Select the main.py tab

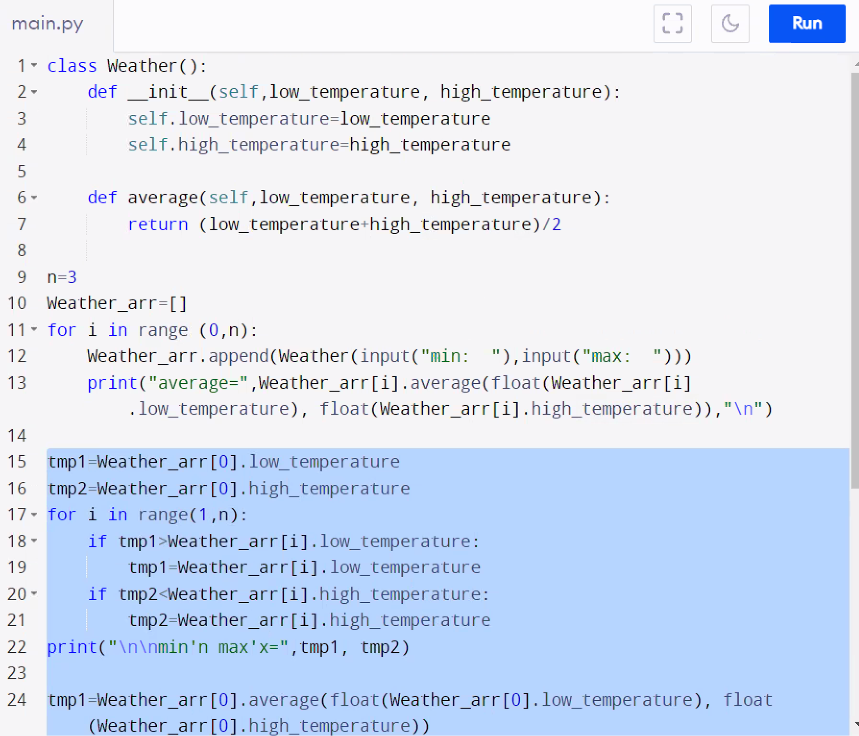click(x=46, y=23)
